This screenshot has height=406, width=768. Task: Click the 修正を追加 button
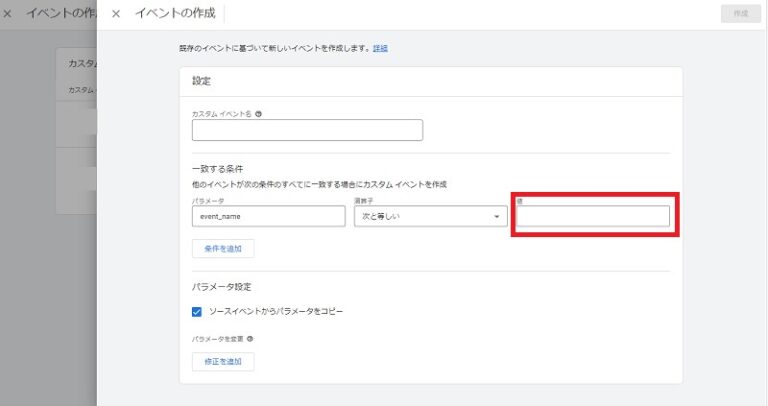coord(223,361)
